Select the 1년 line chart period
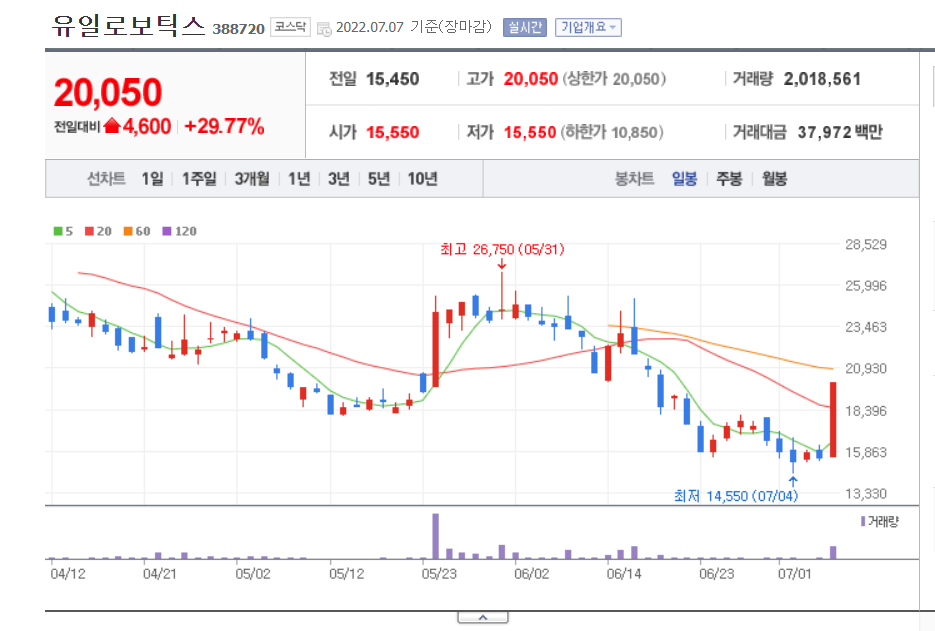The height and width of the screenshot is (631, 935). [x=299, y=178]
